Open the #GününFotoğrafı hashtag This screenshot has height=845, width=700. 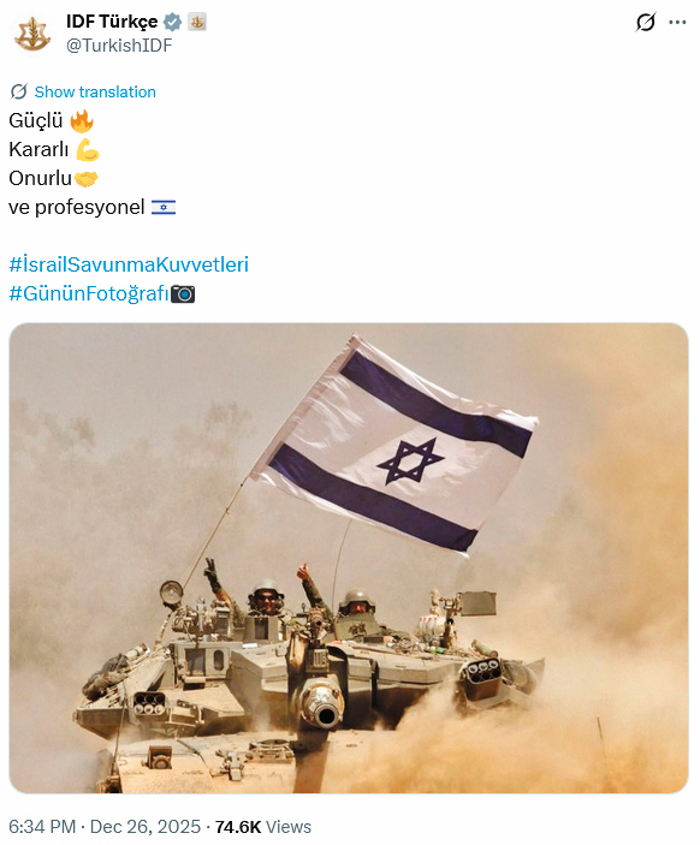point(89,294)
